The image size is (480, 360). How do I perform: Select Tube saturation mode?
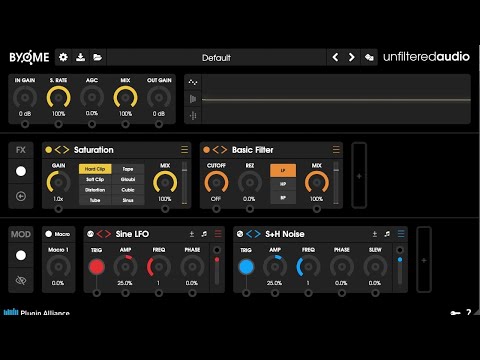[95, 200]
